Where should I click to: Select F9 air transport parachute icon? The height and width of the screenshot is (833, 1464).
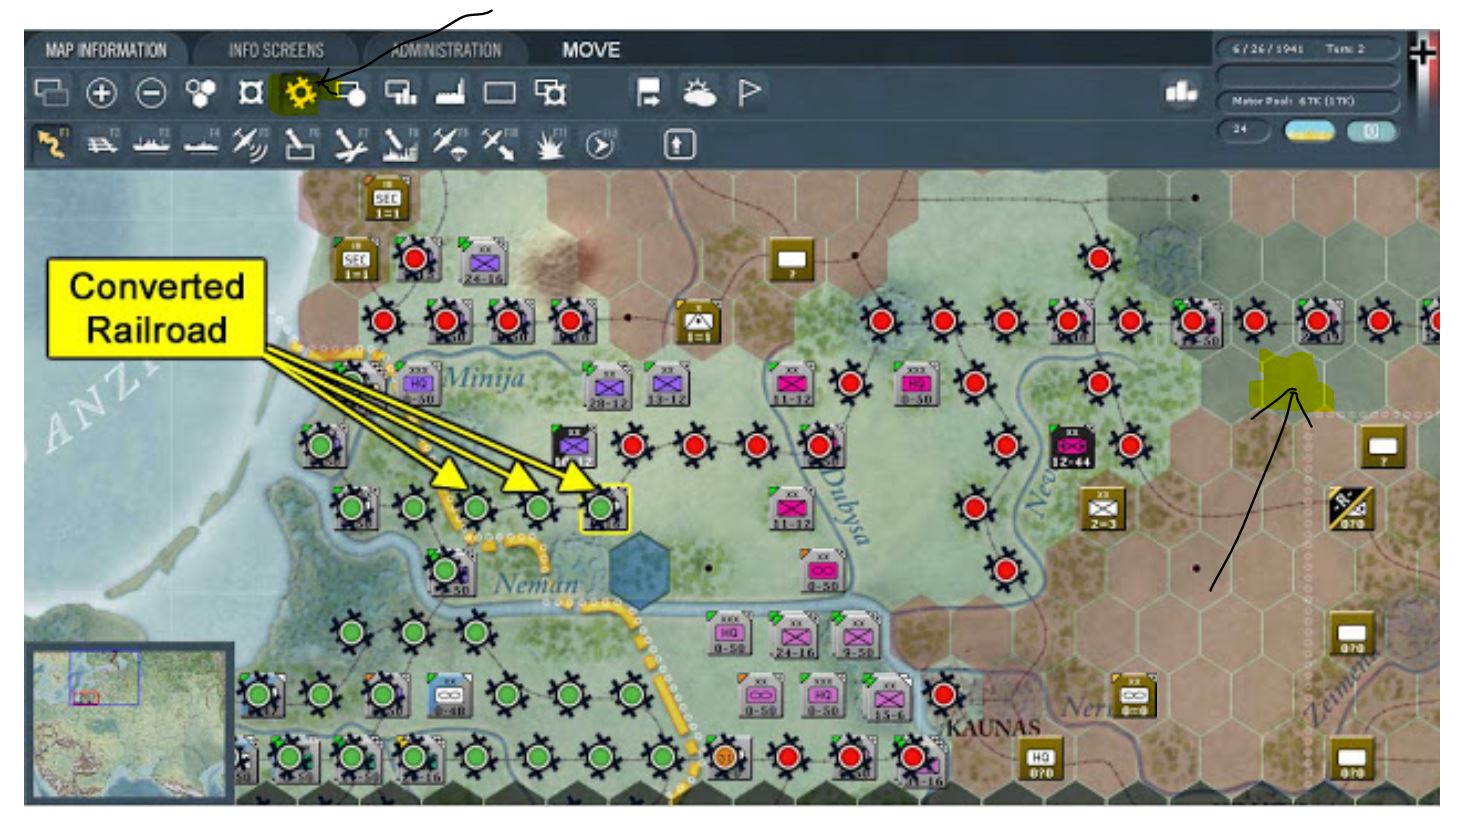click(x=450, y=144)
